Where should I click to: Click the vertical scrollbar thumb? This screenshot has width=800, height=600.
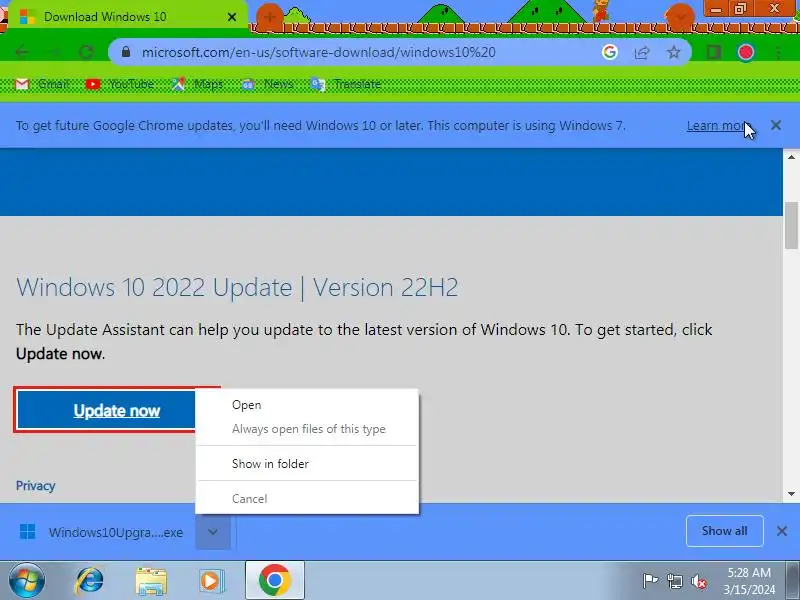(791, 226)
